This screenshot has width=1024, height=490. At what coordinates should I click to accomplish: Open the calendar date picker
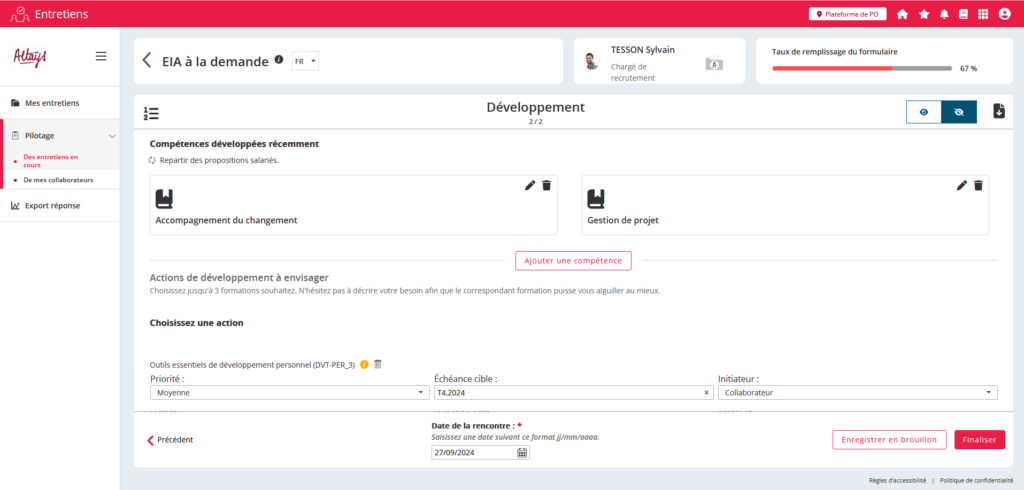pyautogui.click(x=522, y=452)
